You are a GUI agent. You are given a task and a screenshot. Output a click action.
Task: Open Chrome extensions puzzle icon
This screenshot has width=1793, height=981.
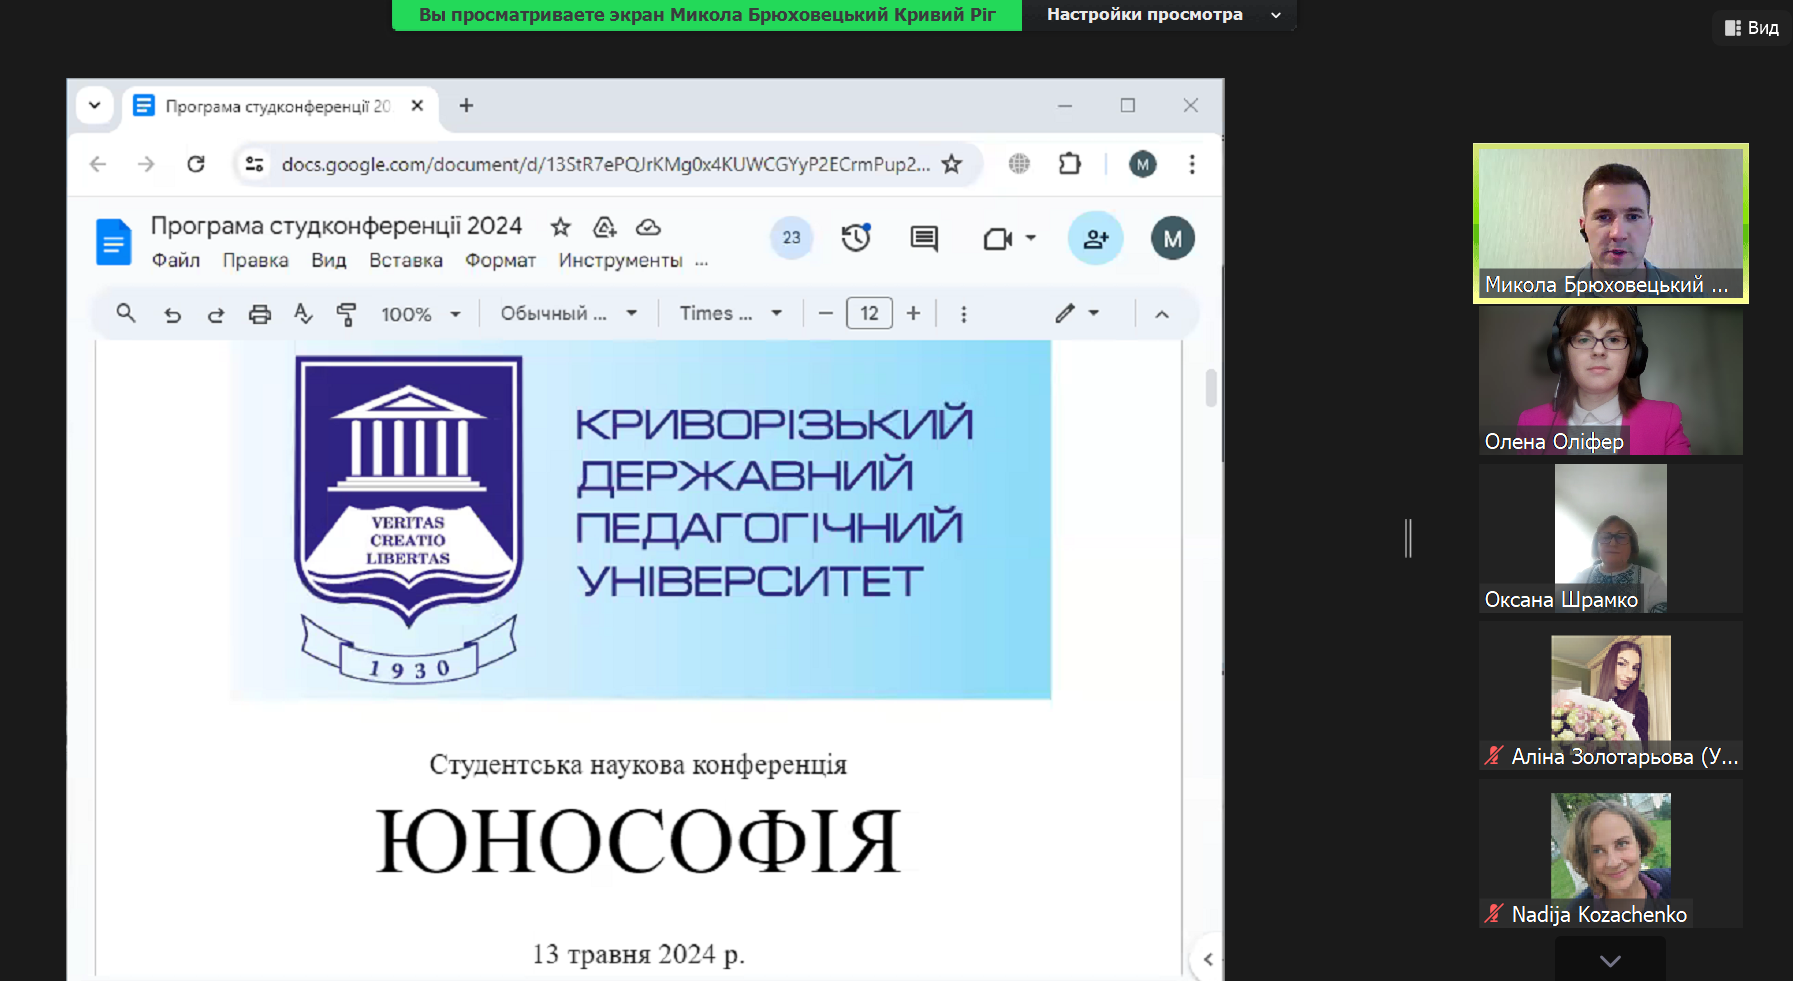point(1070,164)
